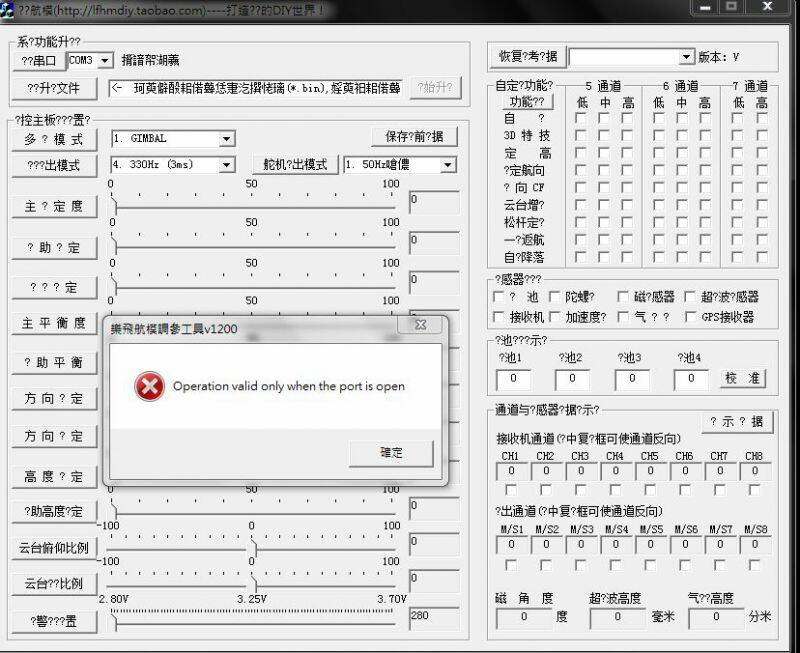Click the 云台俯仰比例 button

[54, 548]
